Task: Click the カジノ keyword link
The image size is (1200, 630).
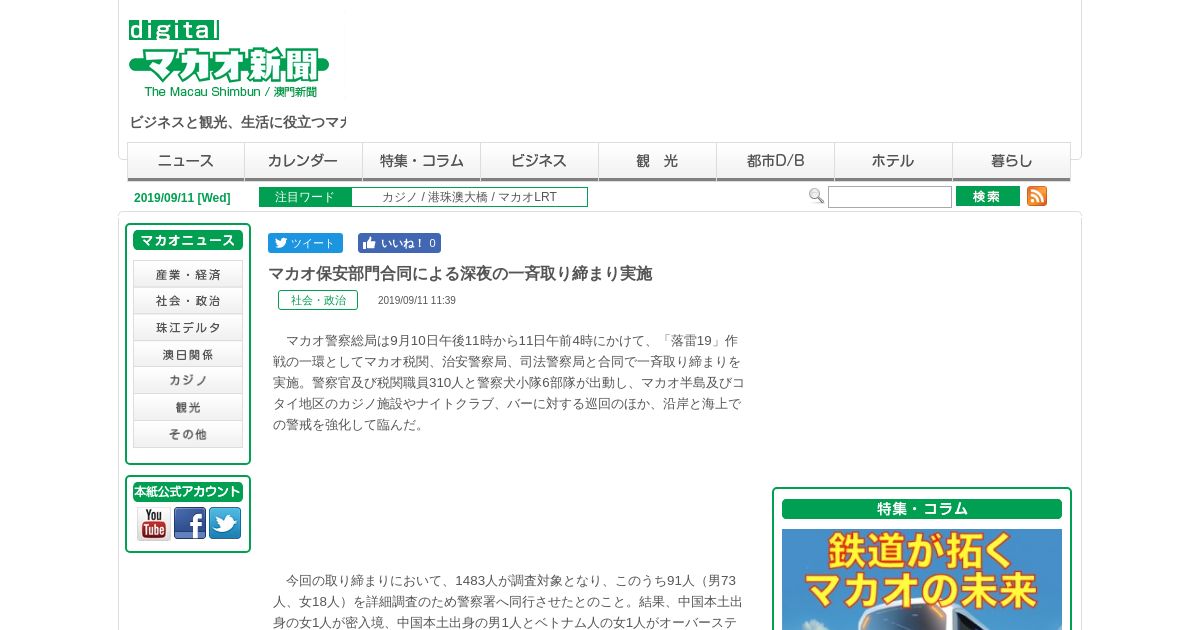Action: pos(399,197)
